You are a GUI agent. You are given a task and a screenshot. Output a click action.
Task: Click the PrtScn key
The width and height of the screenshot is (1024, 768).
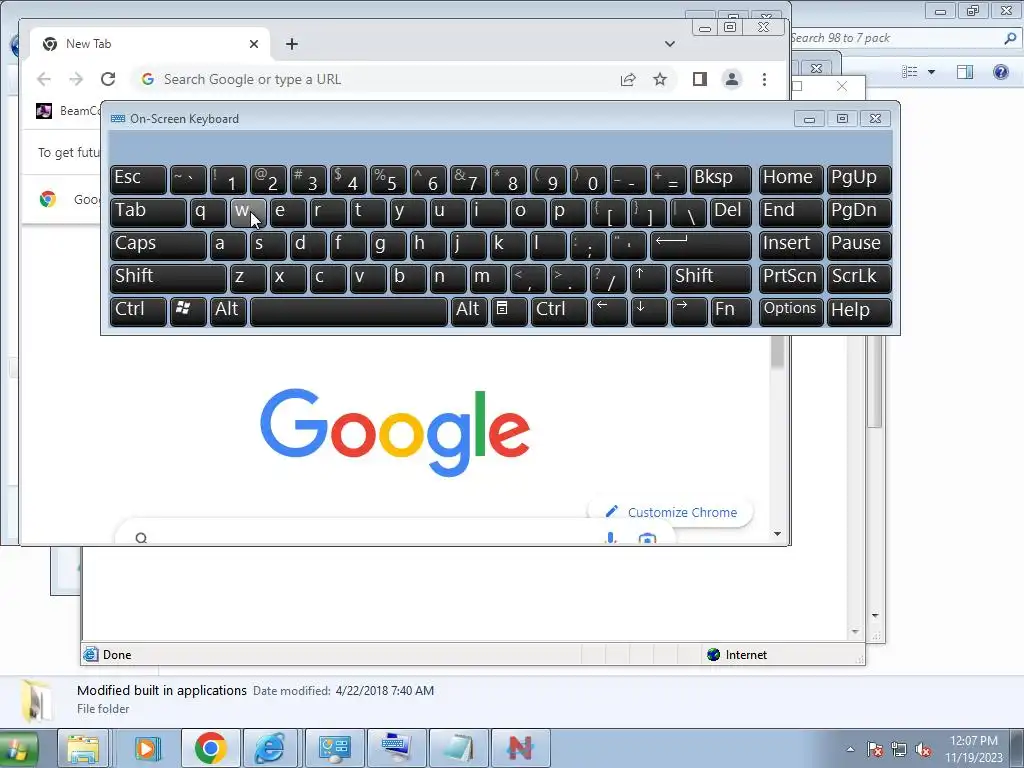790,278
